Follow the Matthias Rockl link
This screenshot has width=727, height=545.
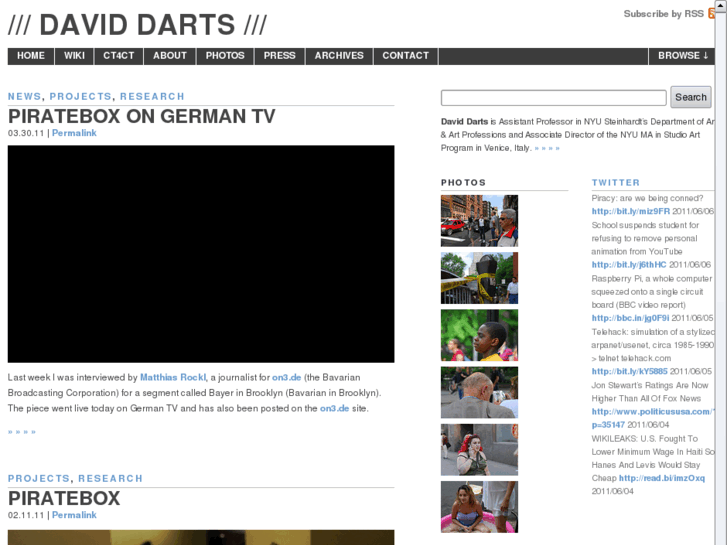[173, 378]
